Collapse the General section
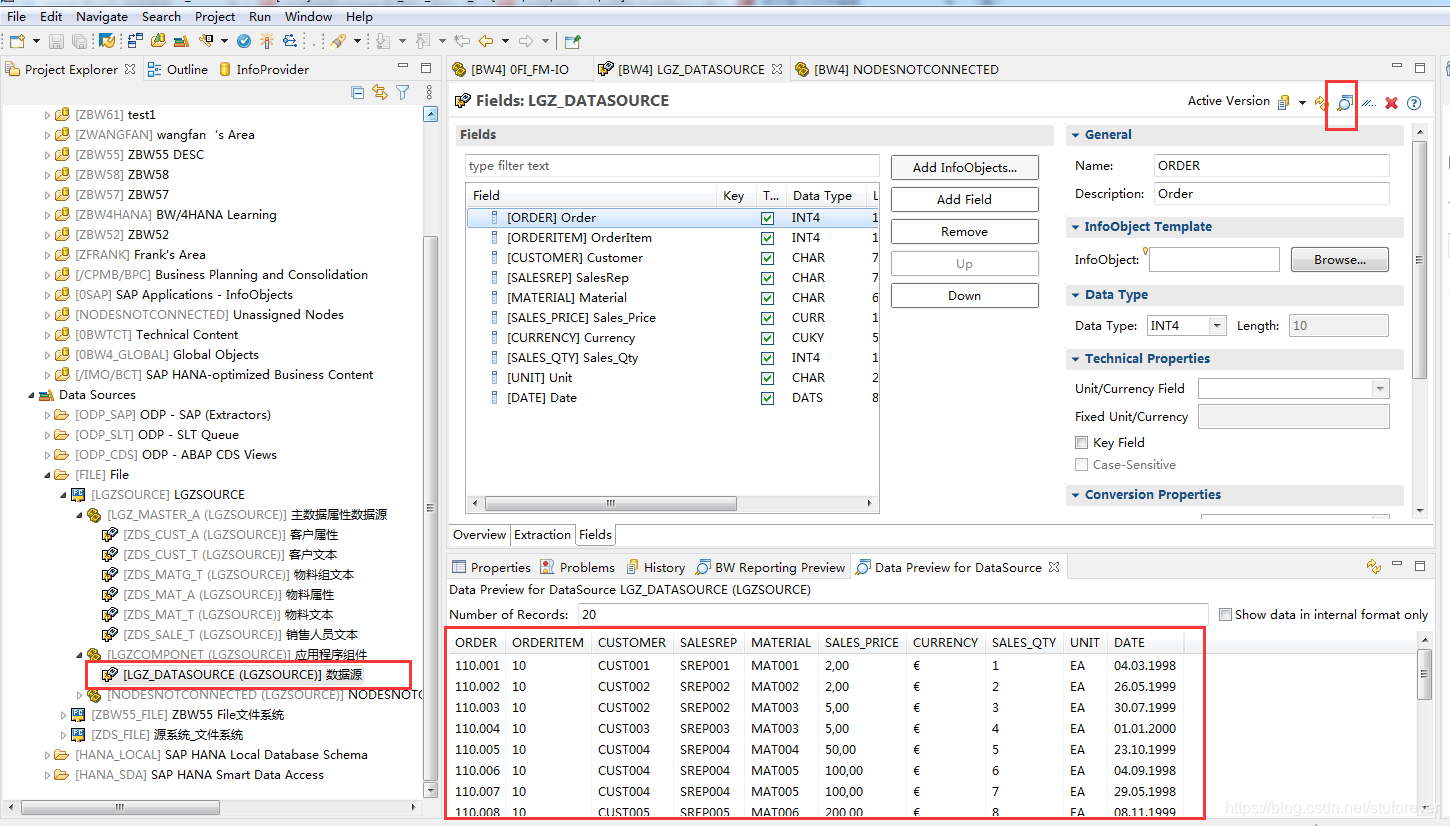Screen dimensions: 1450x826 point(1075,134)
